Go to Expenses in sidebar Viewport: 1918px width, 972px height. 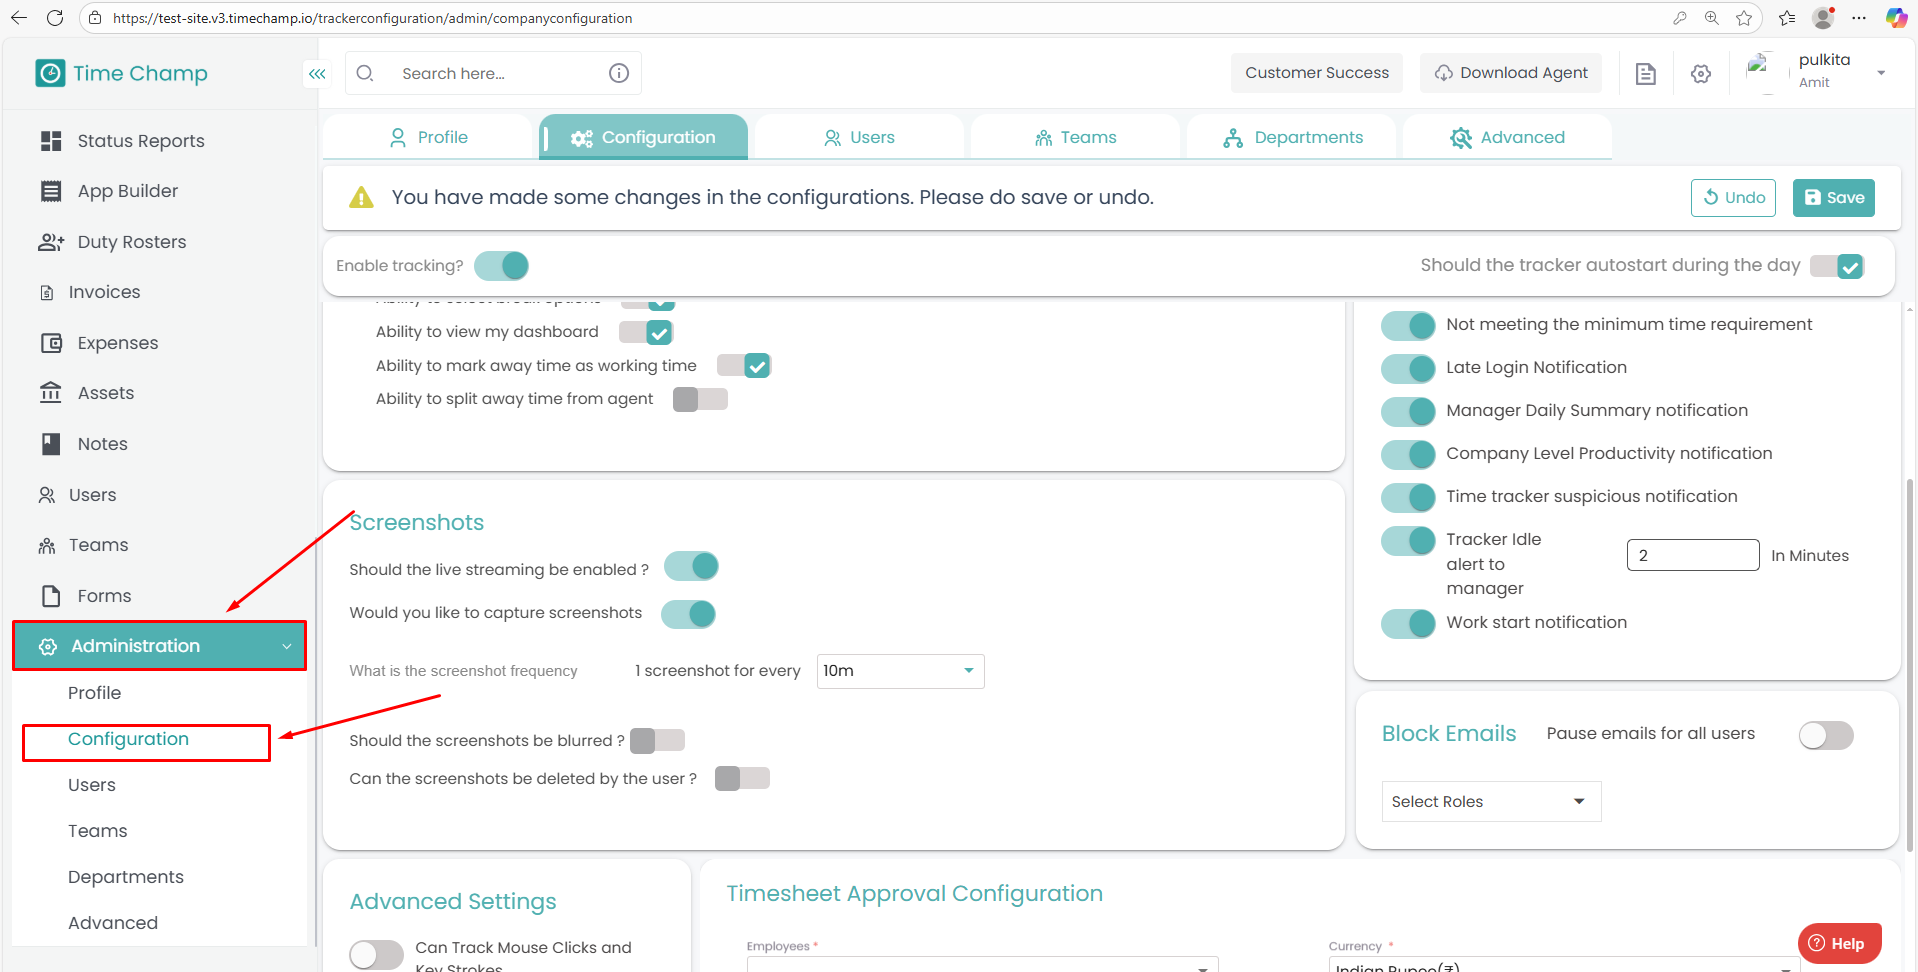pyautogui.click(x=118, y=343)
